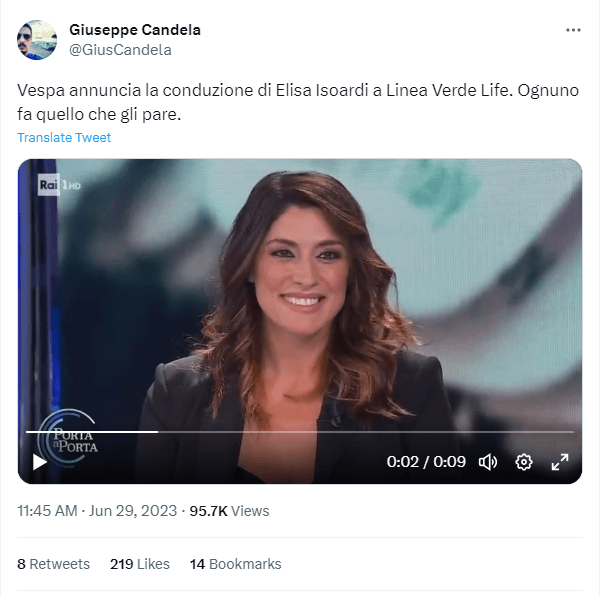Viewport: 610px width, 595px height.
Task: Play the video in the tweet
Action: pyautogui.click(x=40, y=462)
